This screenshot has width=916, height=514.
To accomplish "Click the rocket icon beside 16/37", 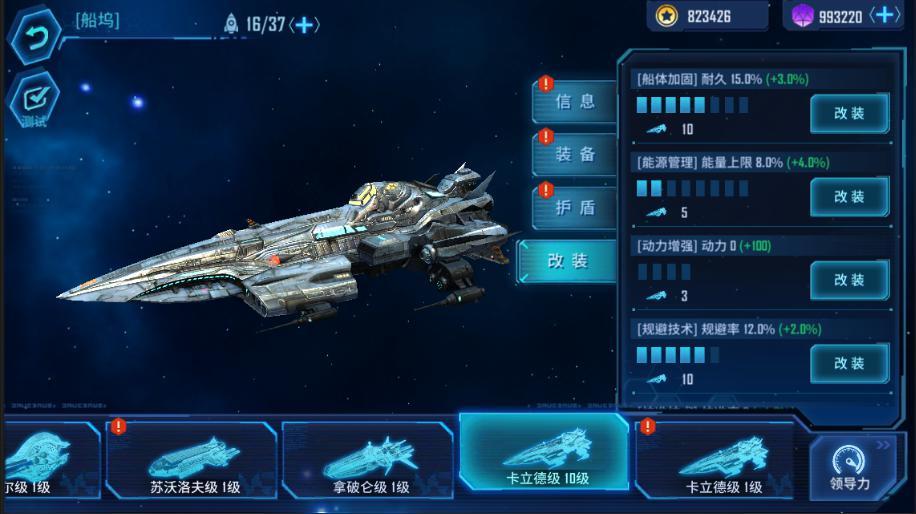I will coord(231,24).
